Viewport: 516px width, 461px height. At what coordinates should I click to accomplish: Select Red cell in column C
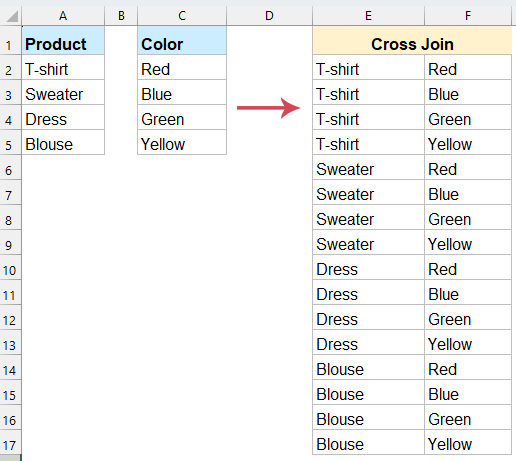coord(182,67)
